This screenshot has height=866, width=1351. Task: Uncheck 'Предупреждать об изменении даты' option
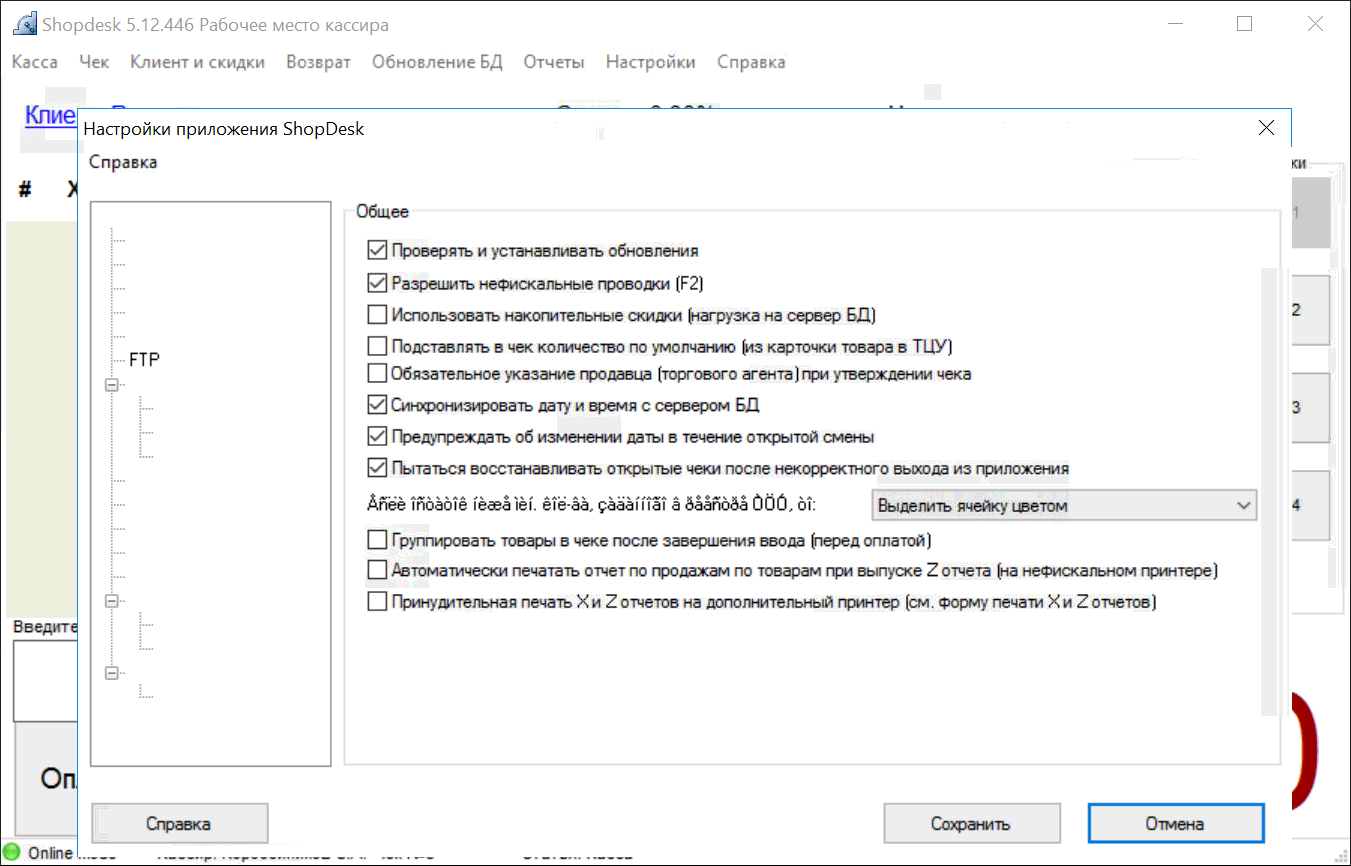377,437
